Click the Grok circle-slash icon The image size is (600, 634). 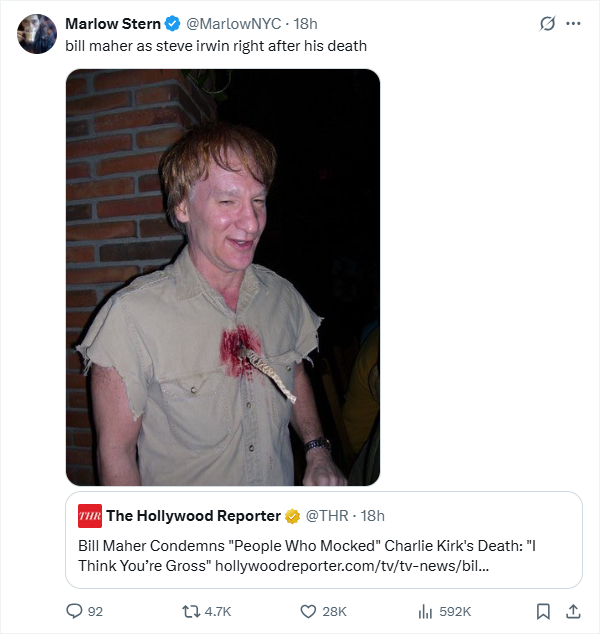point(547,23)
